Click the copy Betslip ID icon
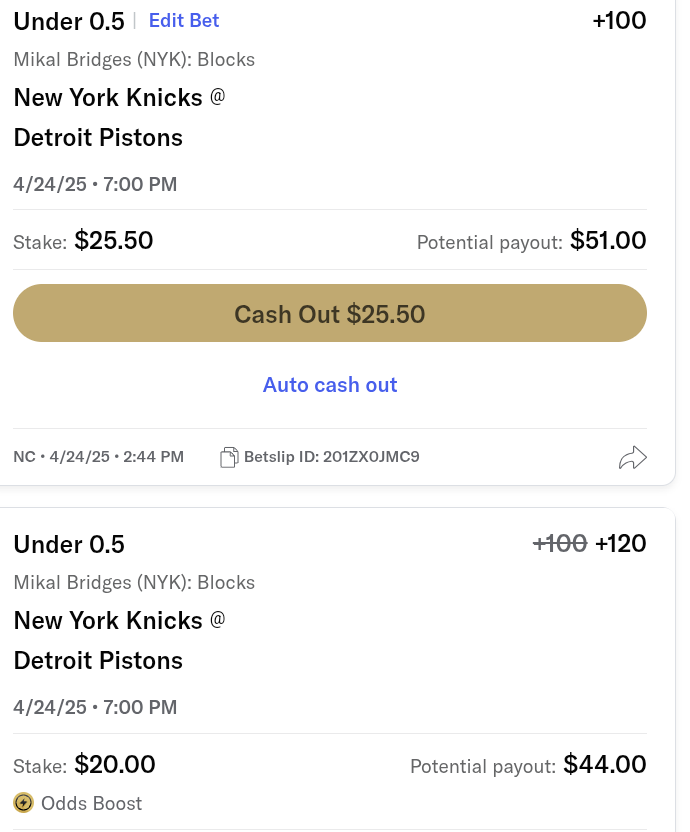This screenshot has height=832, width=690. click(x=229, y=457)
